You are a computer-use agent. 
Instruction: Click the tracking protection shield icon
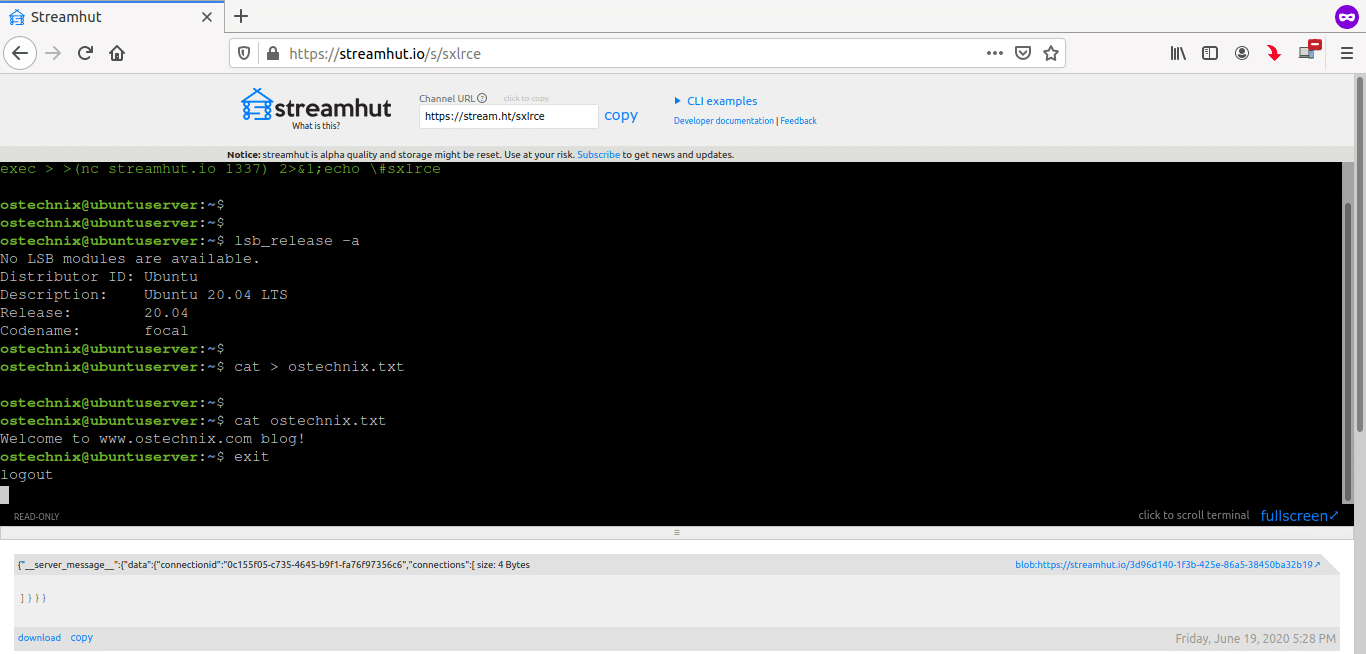(240, 53)
